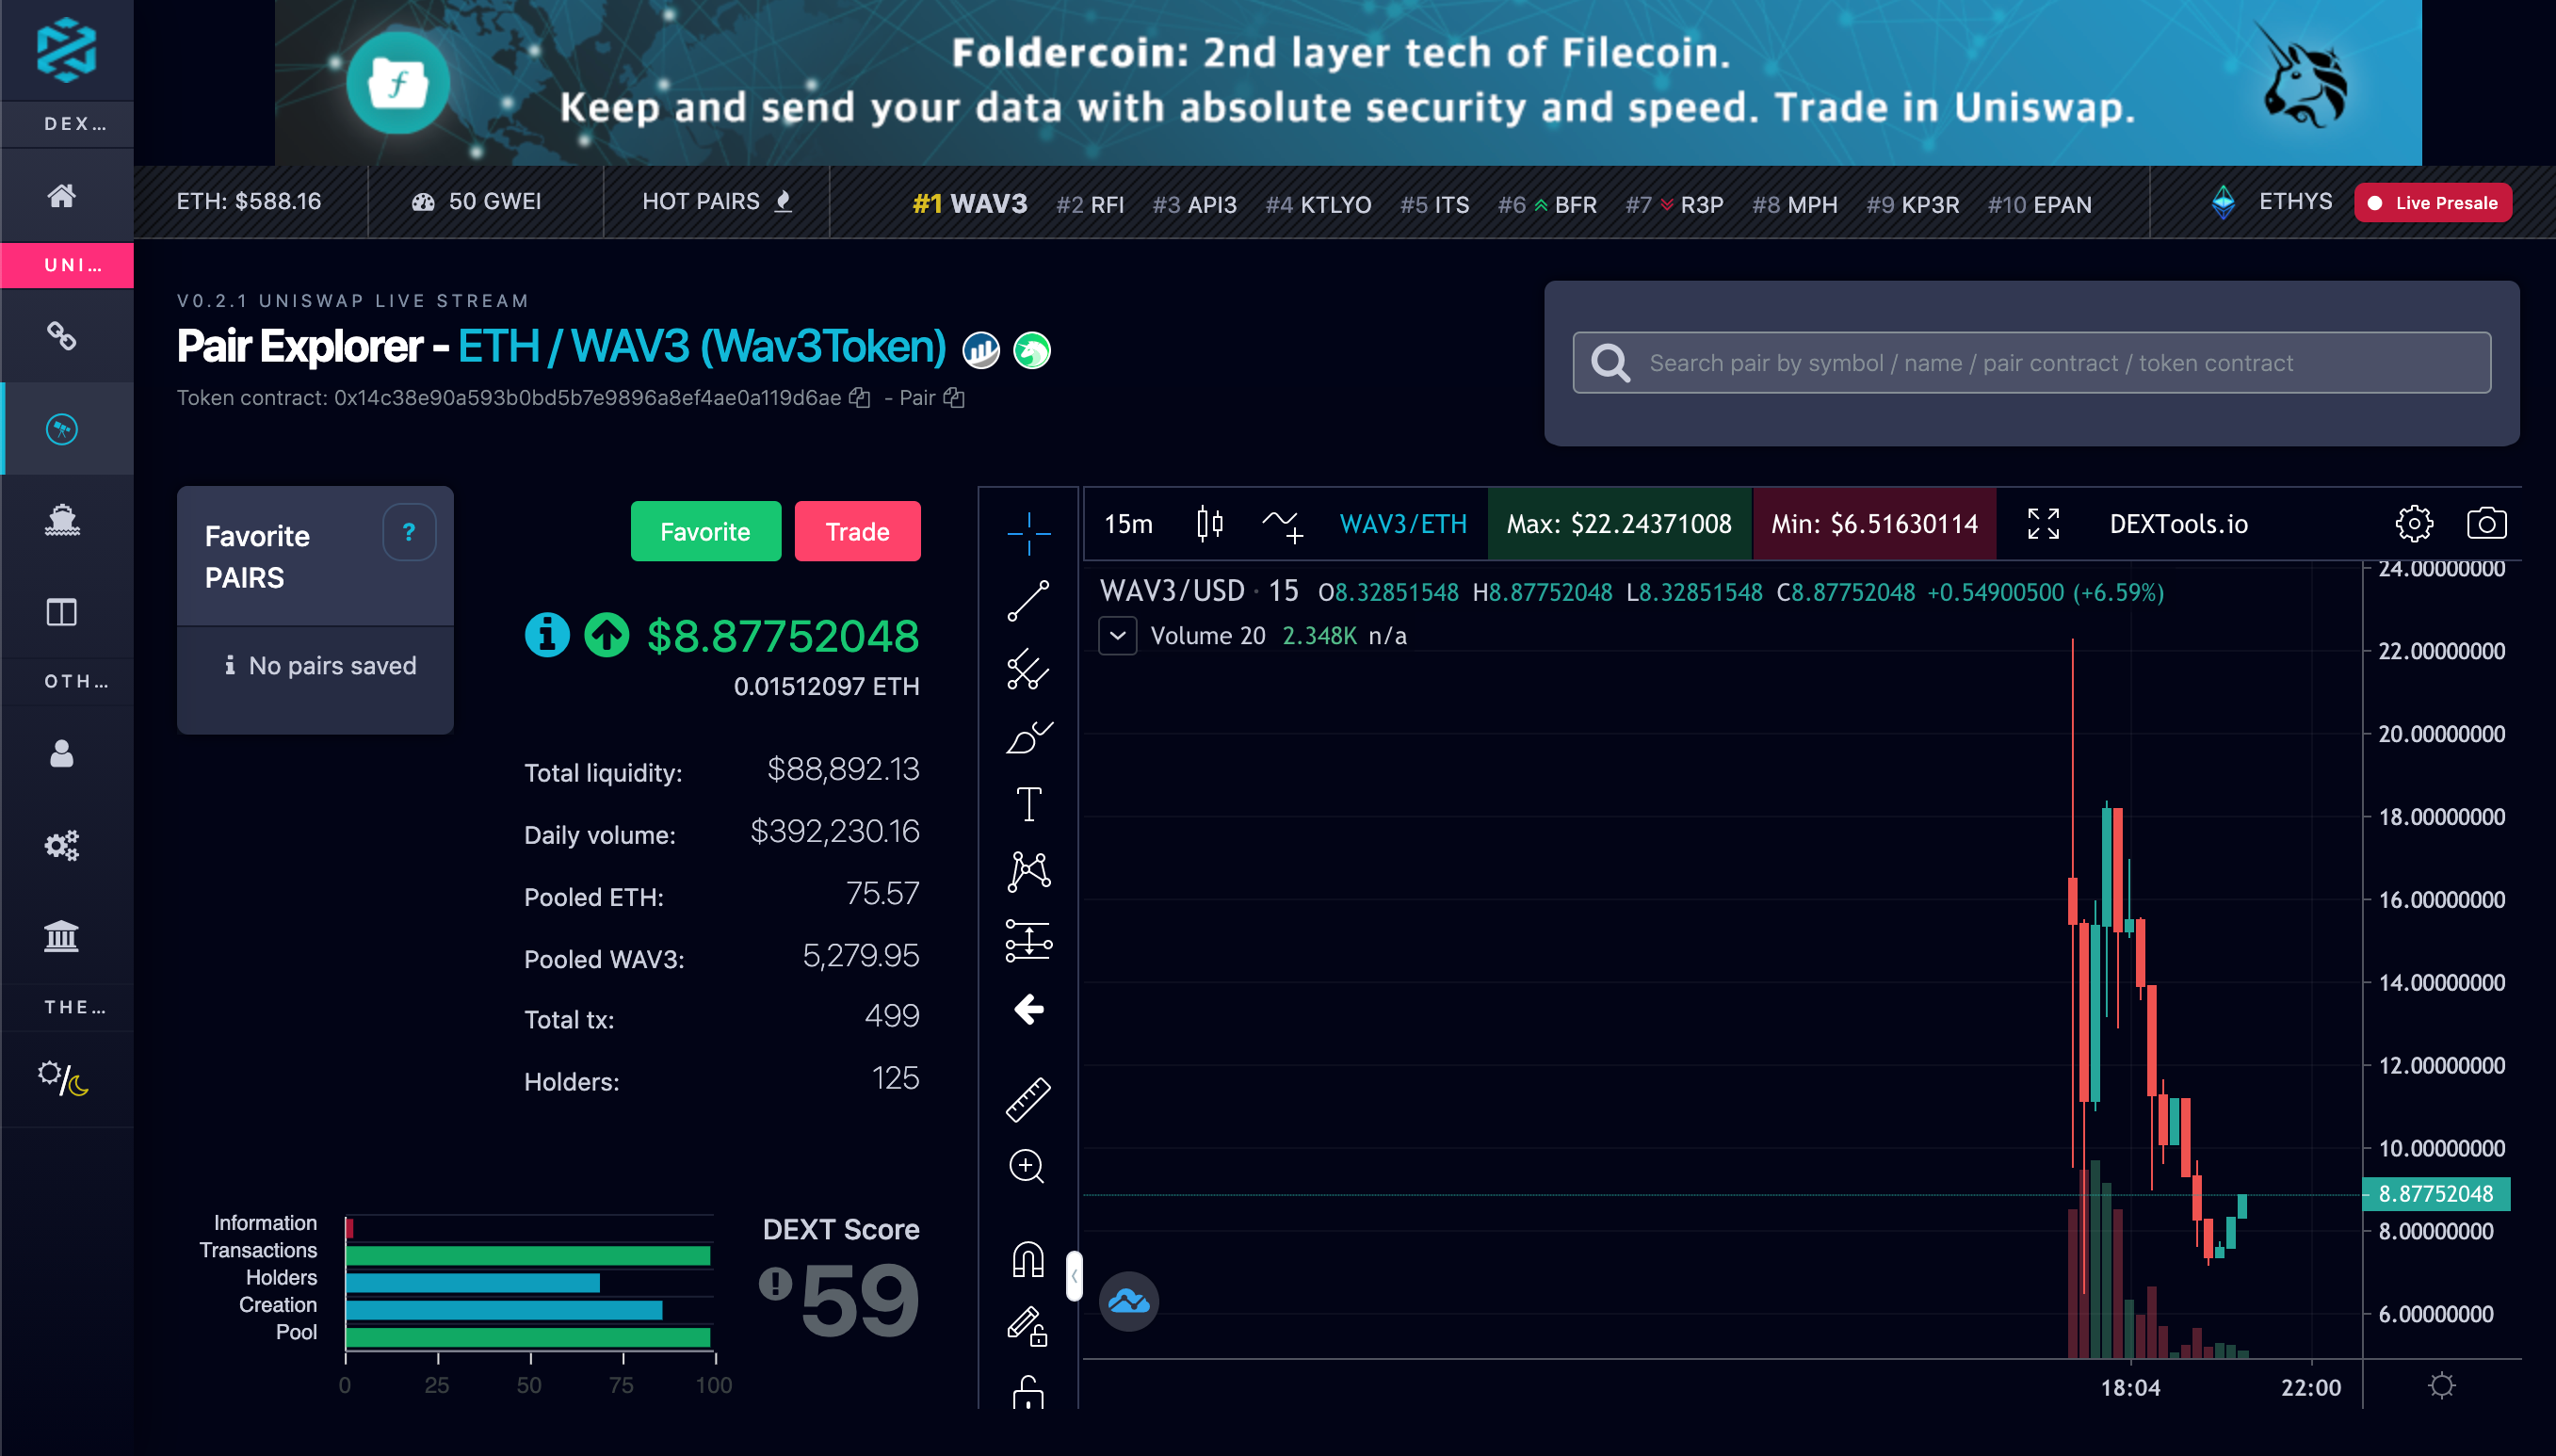Click the fullscreen chart icon

pos(2043,523)
